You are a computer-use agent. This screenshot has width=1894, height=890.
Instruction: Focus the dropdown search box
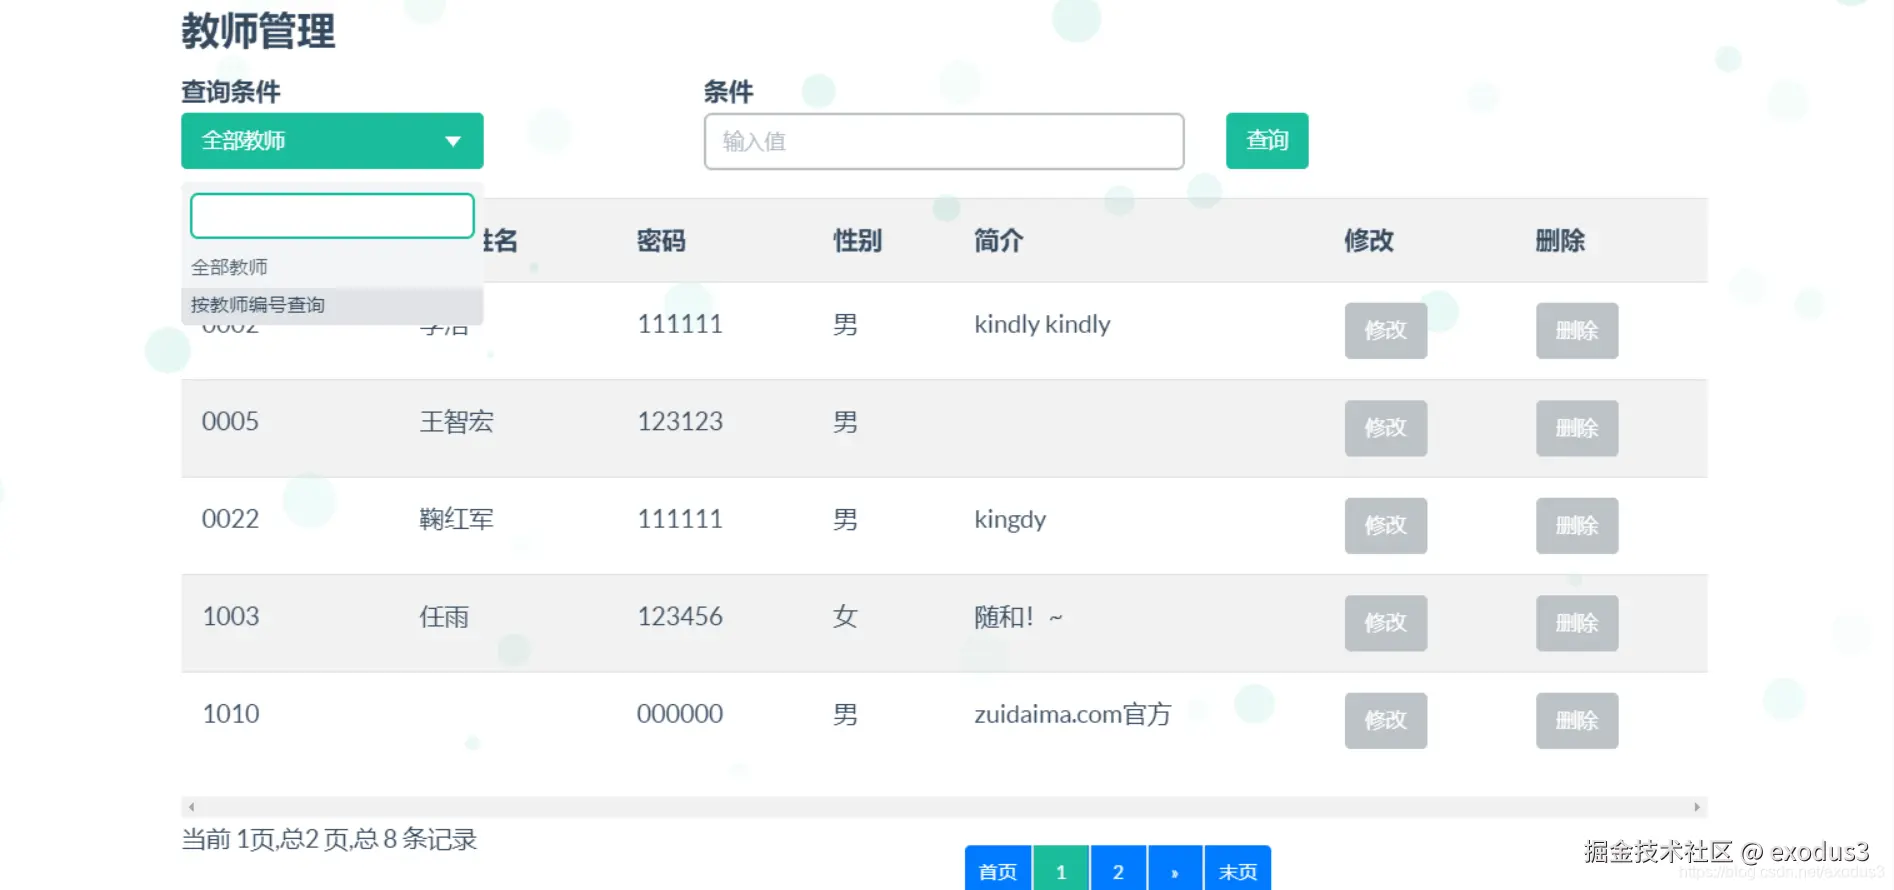click(332, 216)
